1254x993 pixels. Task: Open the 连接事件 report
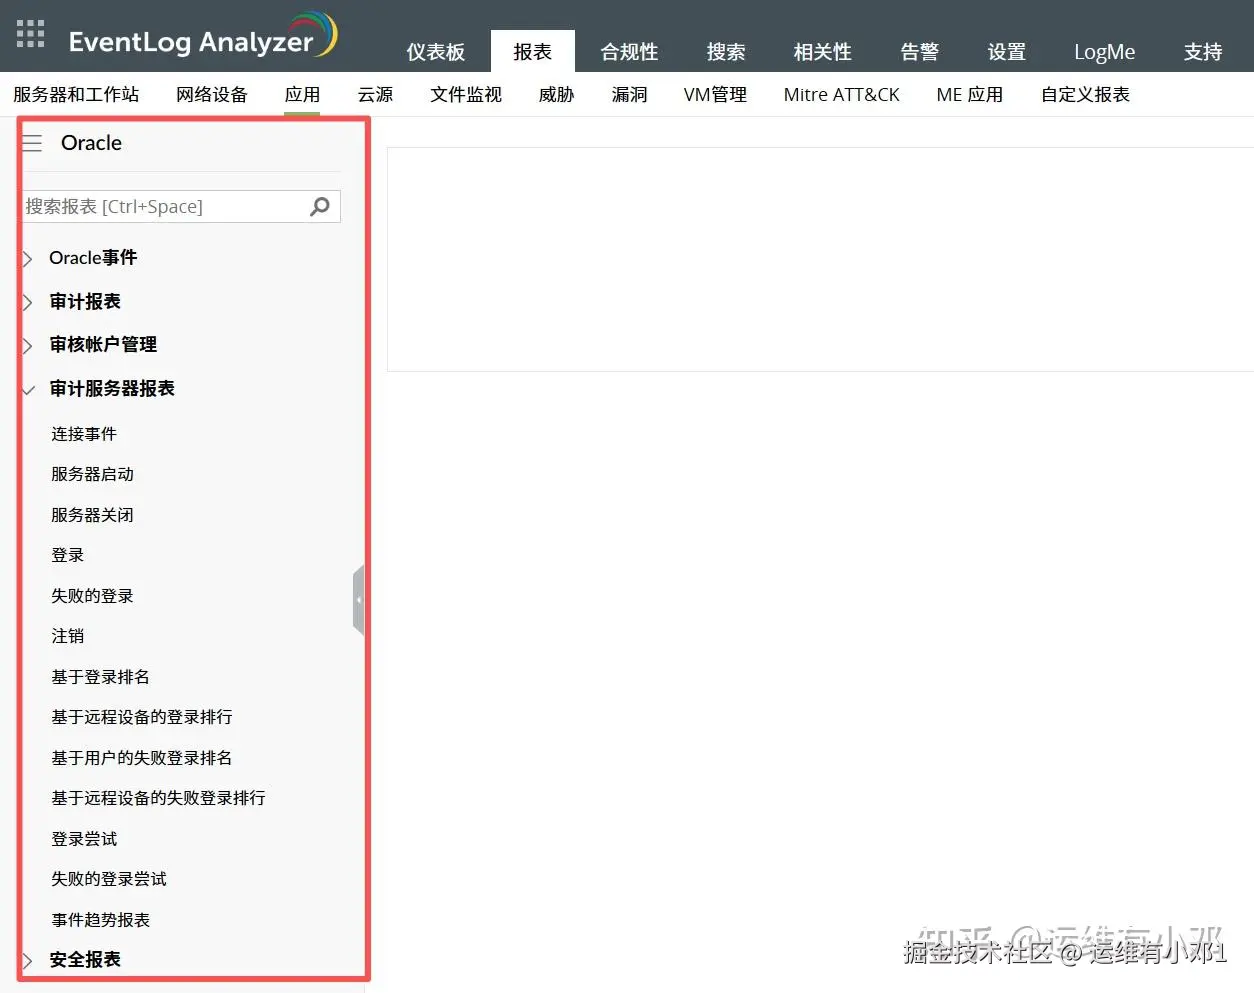(84, 434)
